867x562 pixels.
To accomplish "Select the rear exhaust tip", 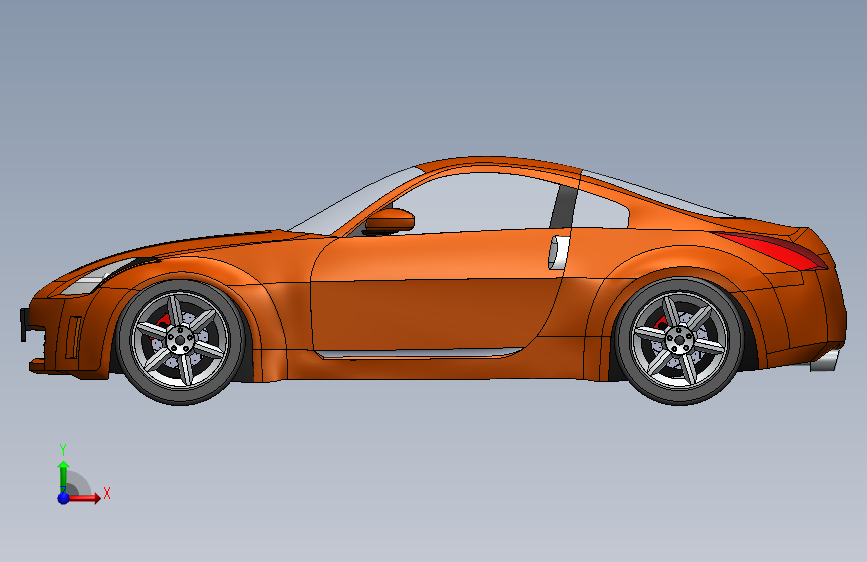I will 825,360.
